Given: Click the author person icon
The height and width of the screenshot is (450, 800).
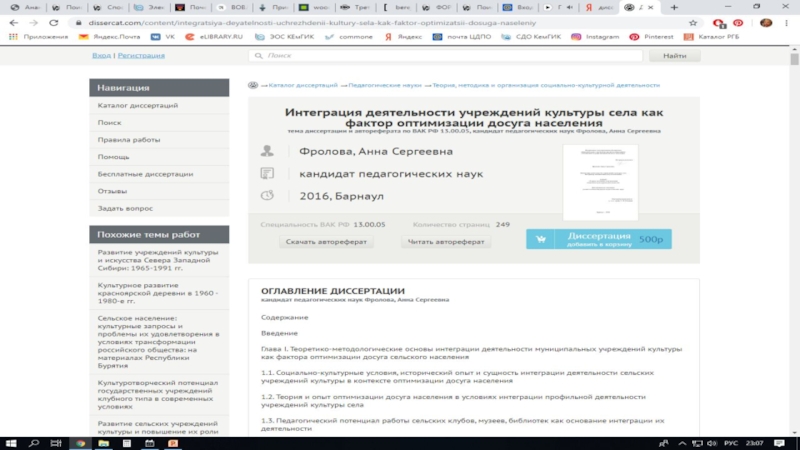Looking at the screenshot, I should pos(267,152).
